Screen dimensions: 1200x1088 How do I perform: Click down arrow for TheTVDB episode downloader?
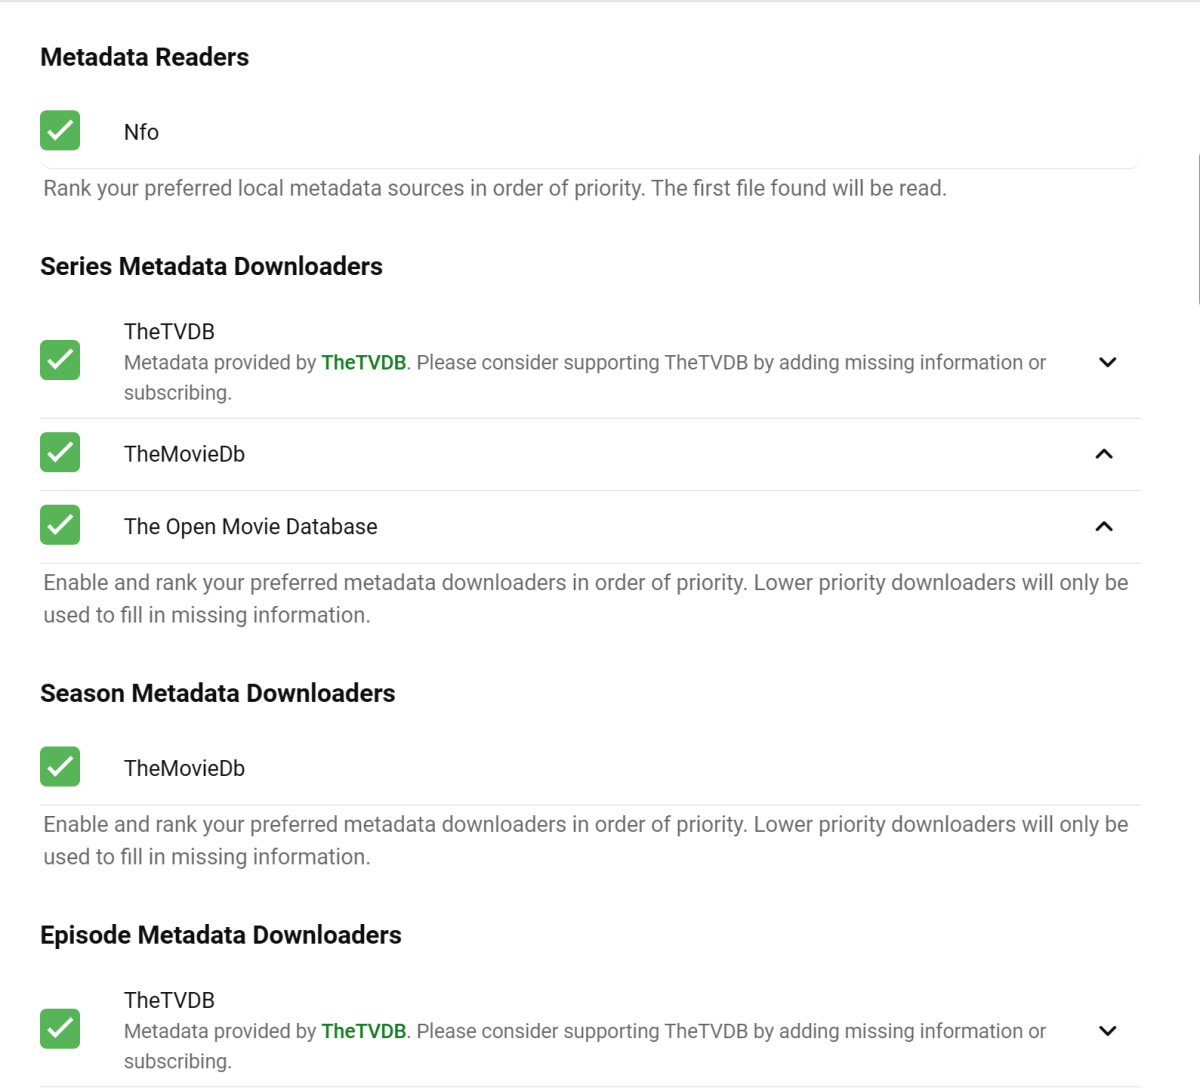tap(1107, 1031)
